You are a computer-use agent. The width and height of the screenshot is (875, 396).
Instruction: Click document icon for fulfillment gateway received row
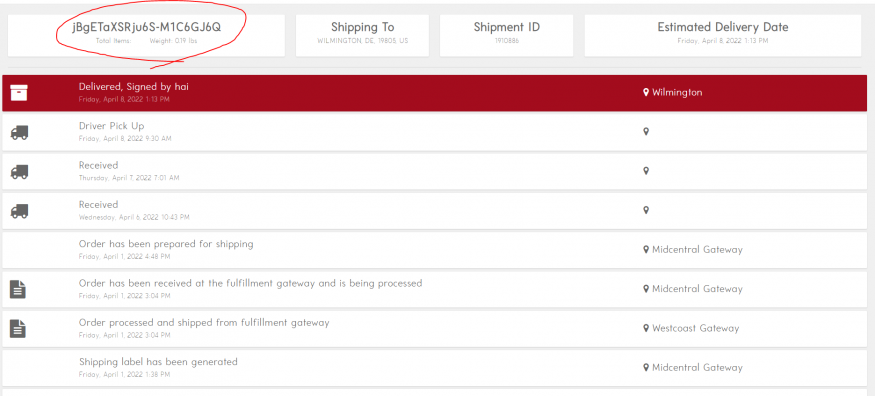click(18, 289)
